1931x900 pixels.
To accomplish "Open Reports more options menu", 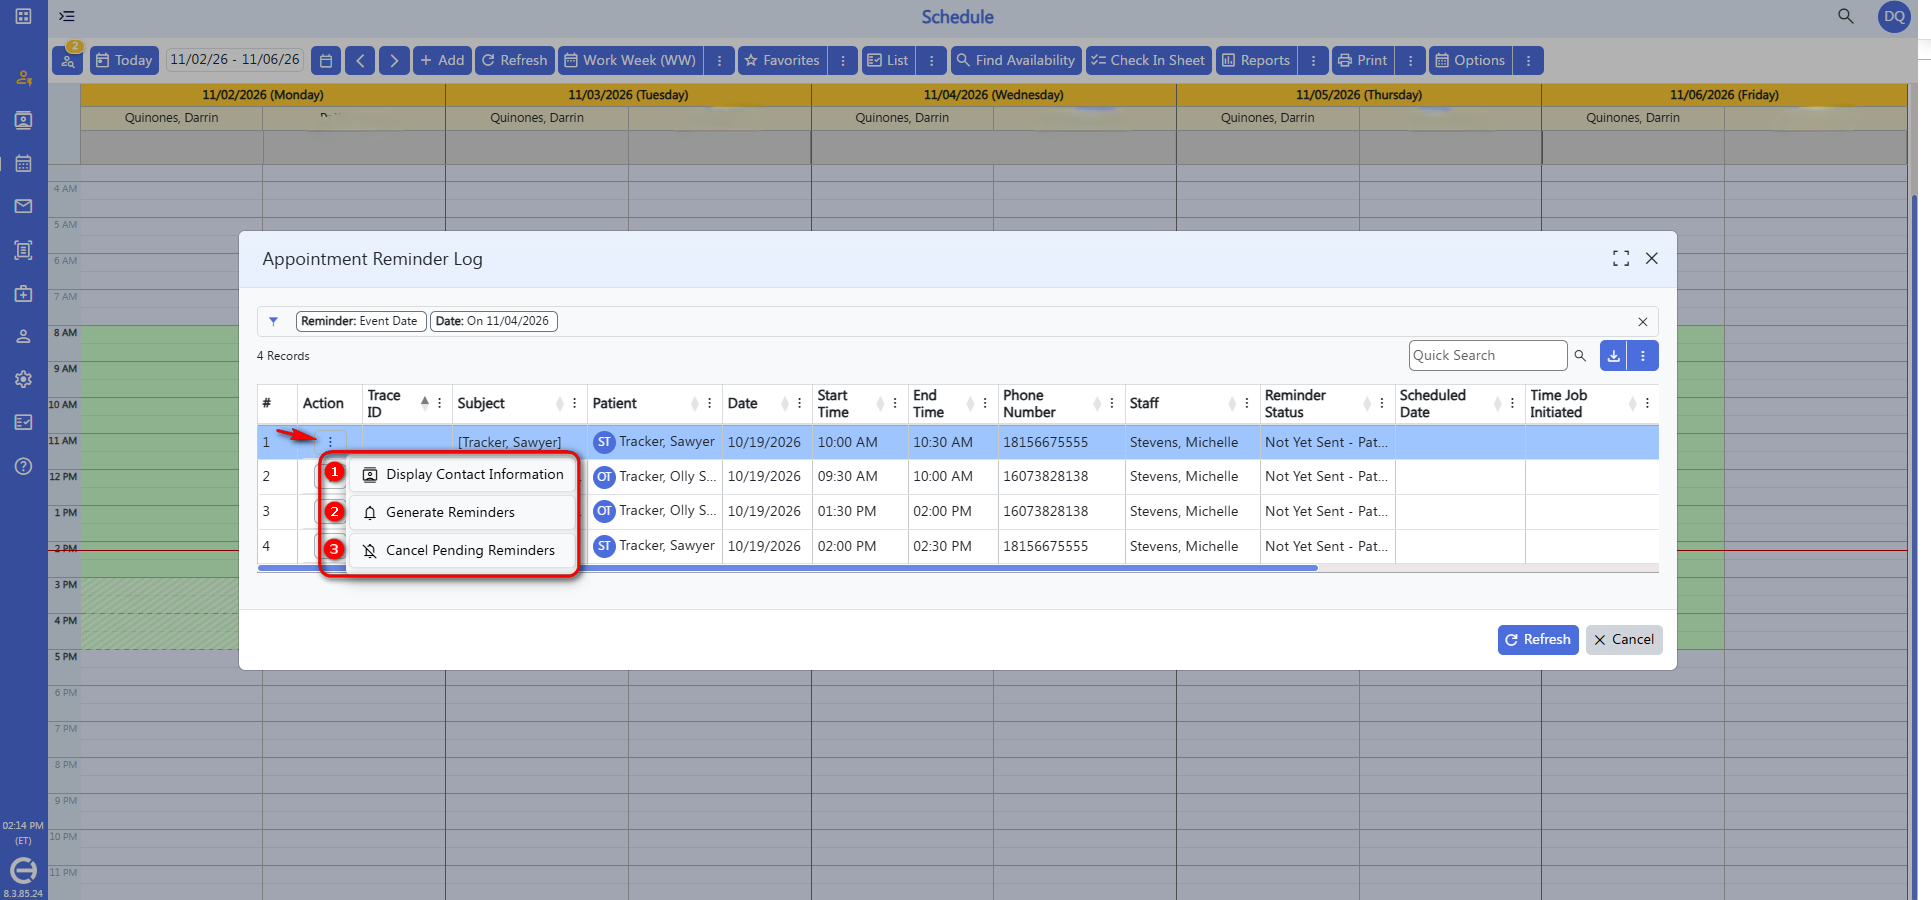I will tap(1314, 61).
